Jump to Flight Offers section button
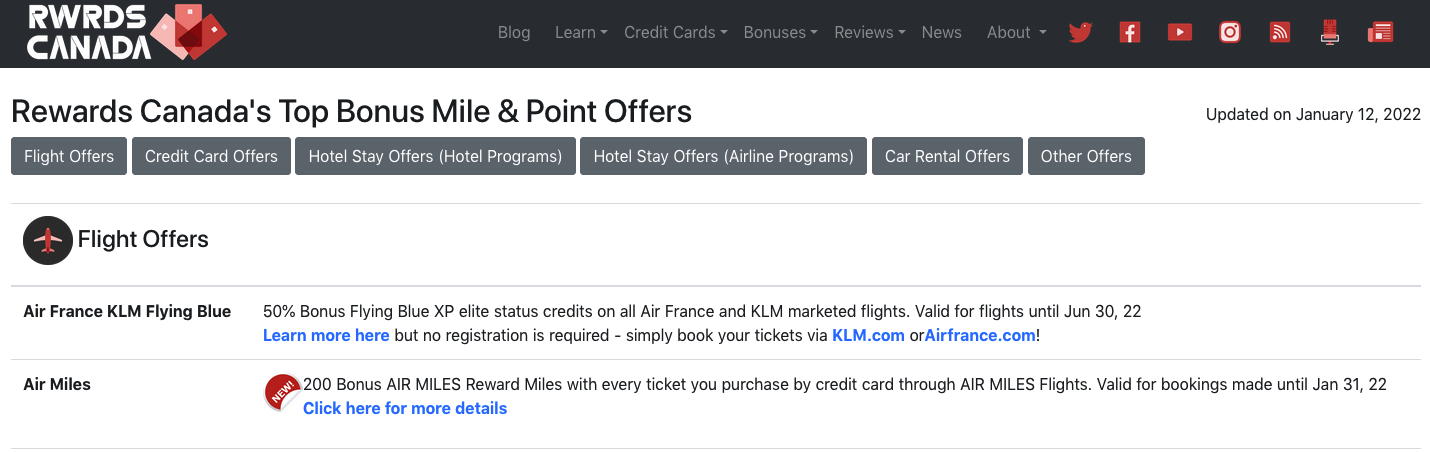Image resolution: width=1430 pixels, height=453 pixels. pos(69,156)
